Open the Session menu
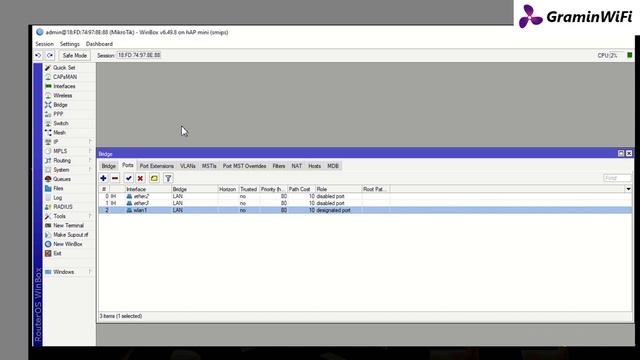The image size is (640, 360). coord(44,44)
